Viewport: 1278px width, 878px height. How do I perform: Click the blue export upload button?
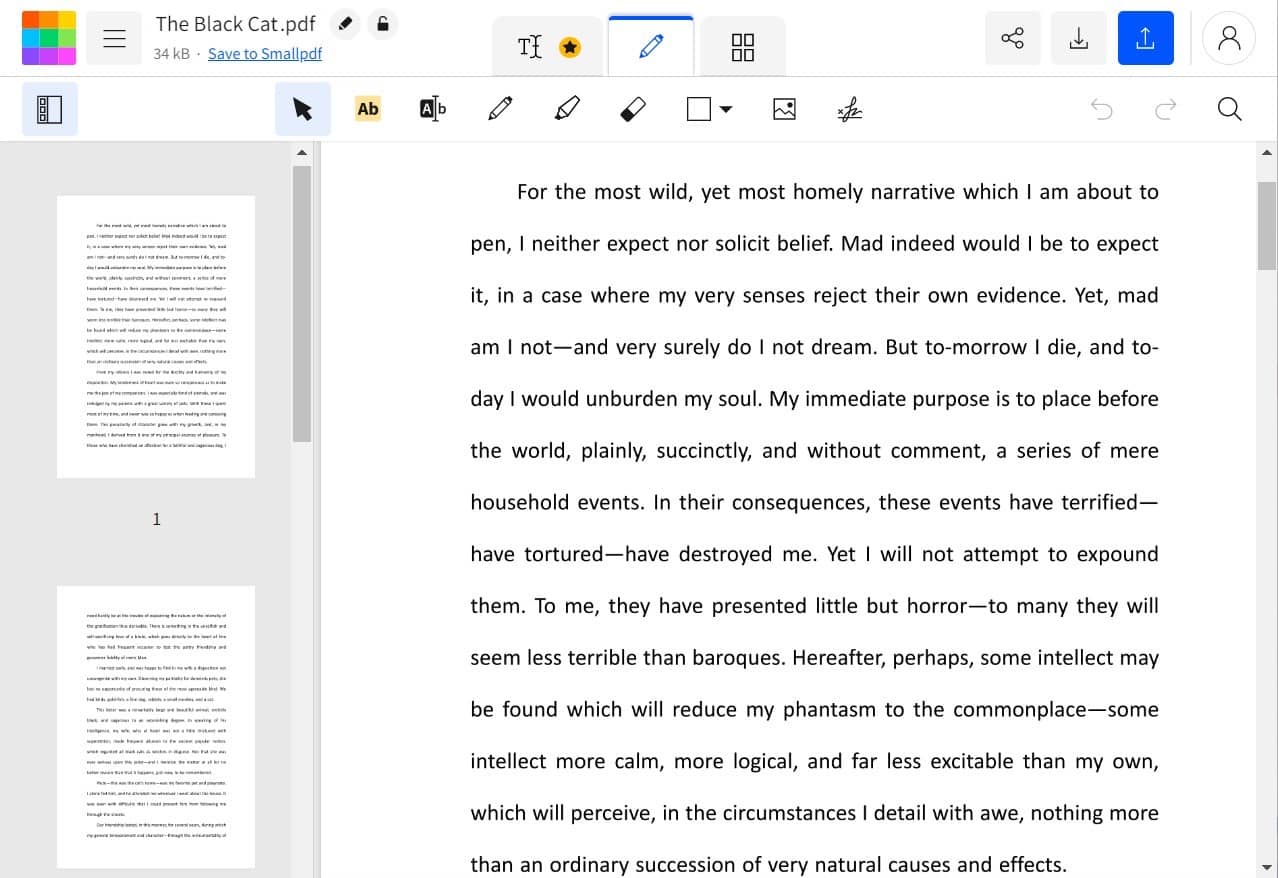click(x=1146, y=38)
